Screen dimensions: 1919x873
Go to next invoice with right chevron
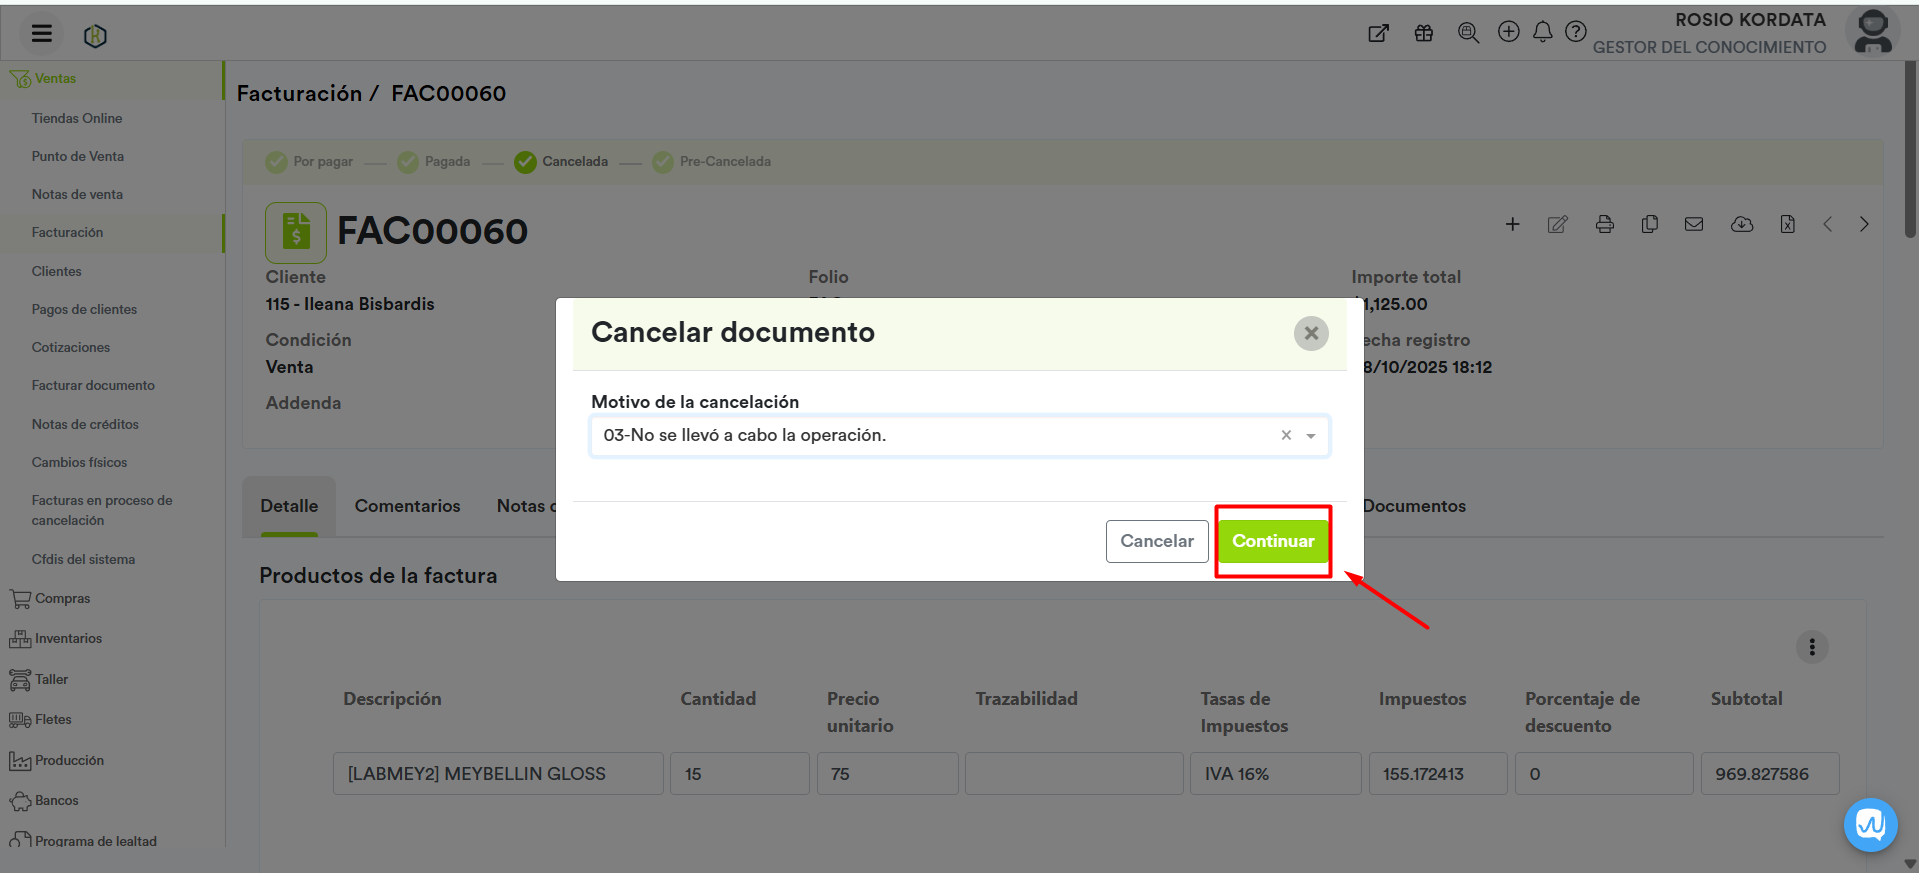pyautogui.click(x=1864, y=225)
